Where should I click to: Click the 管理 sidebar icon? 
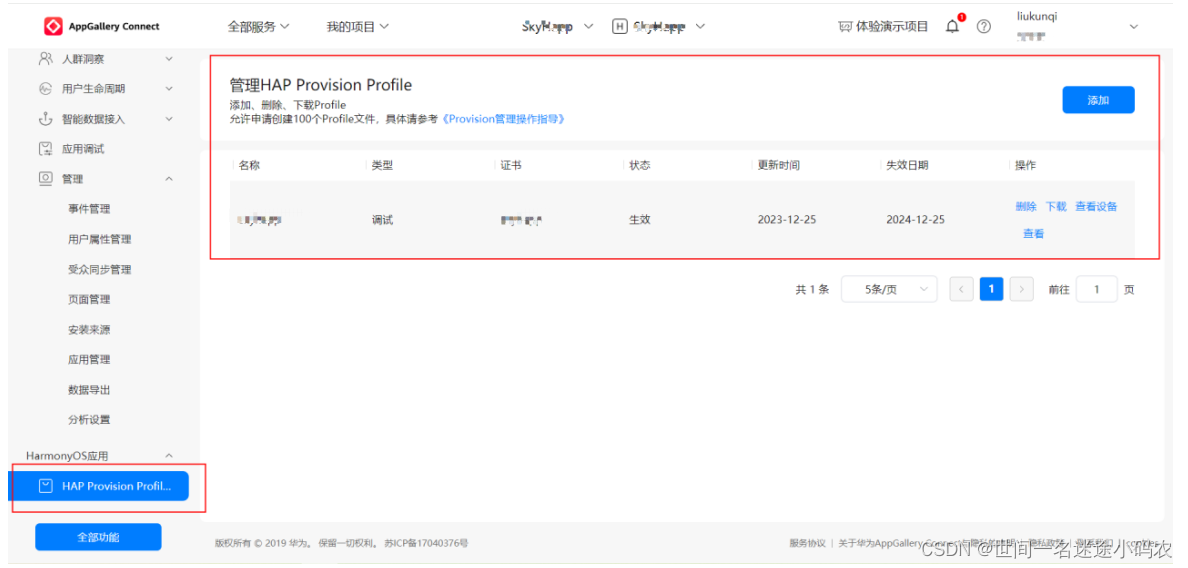pos(45,179)
